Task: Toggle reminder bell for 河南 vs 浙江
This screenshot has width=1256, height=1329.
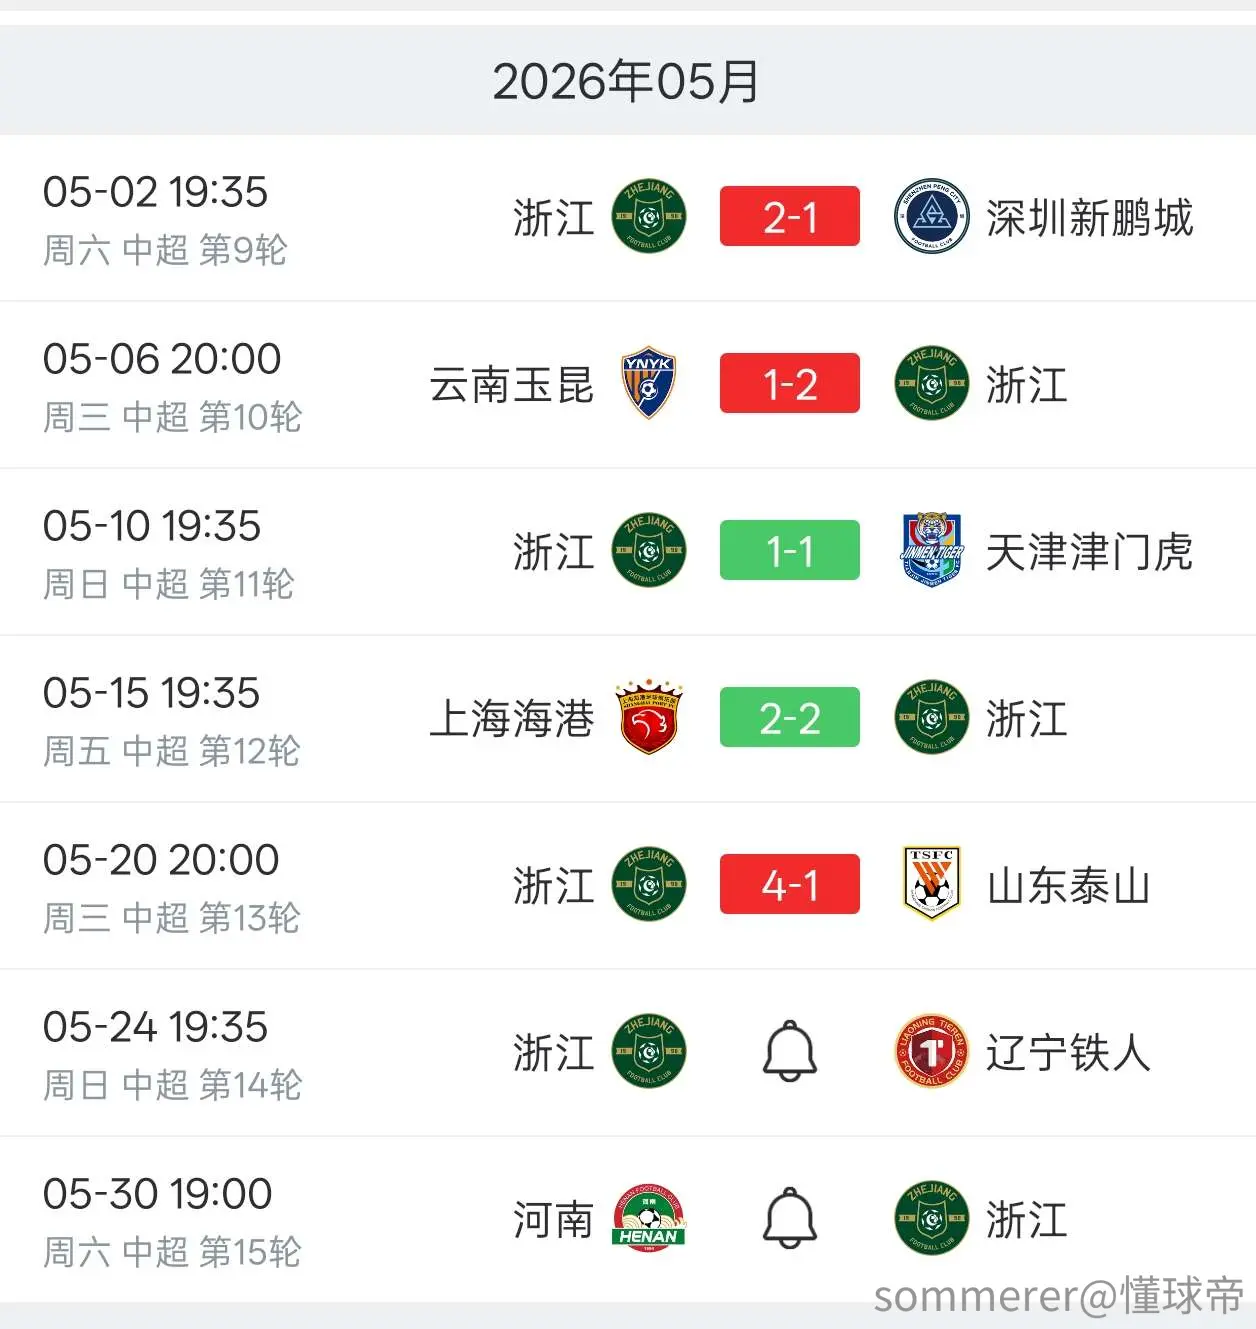Action: (790, 1218)
